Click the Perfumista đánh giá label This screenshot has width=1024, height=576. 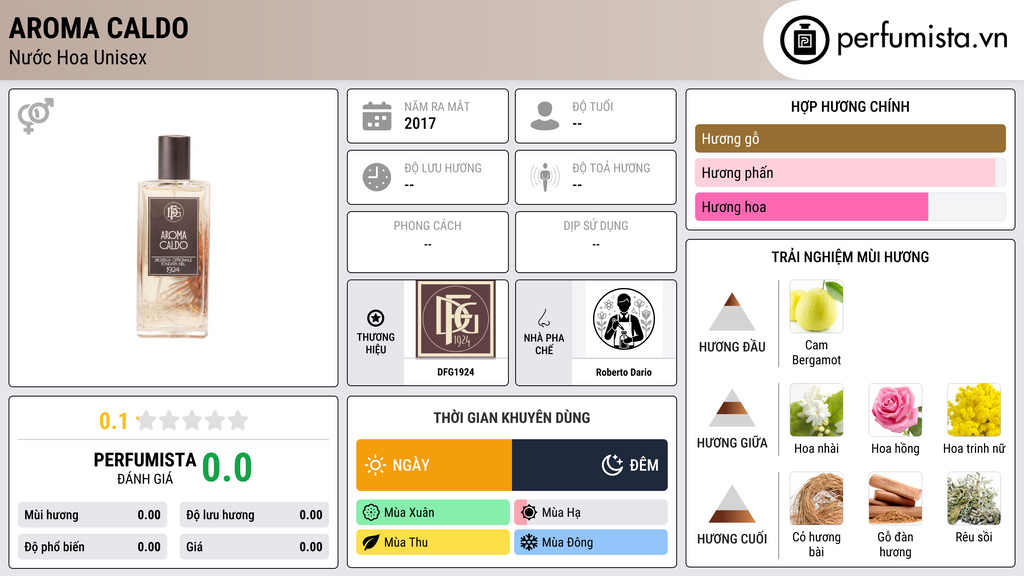click(x=145, y=468)
